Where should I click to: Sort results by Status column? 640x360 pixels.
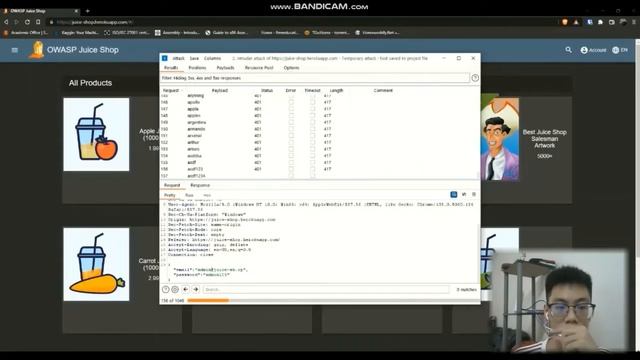pos(267,90)
